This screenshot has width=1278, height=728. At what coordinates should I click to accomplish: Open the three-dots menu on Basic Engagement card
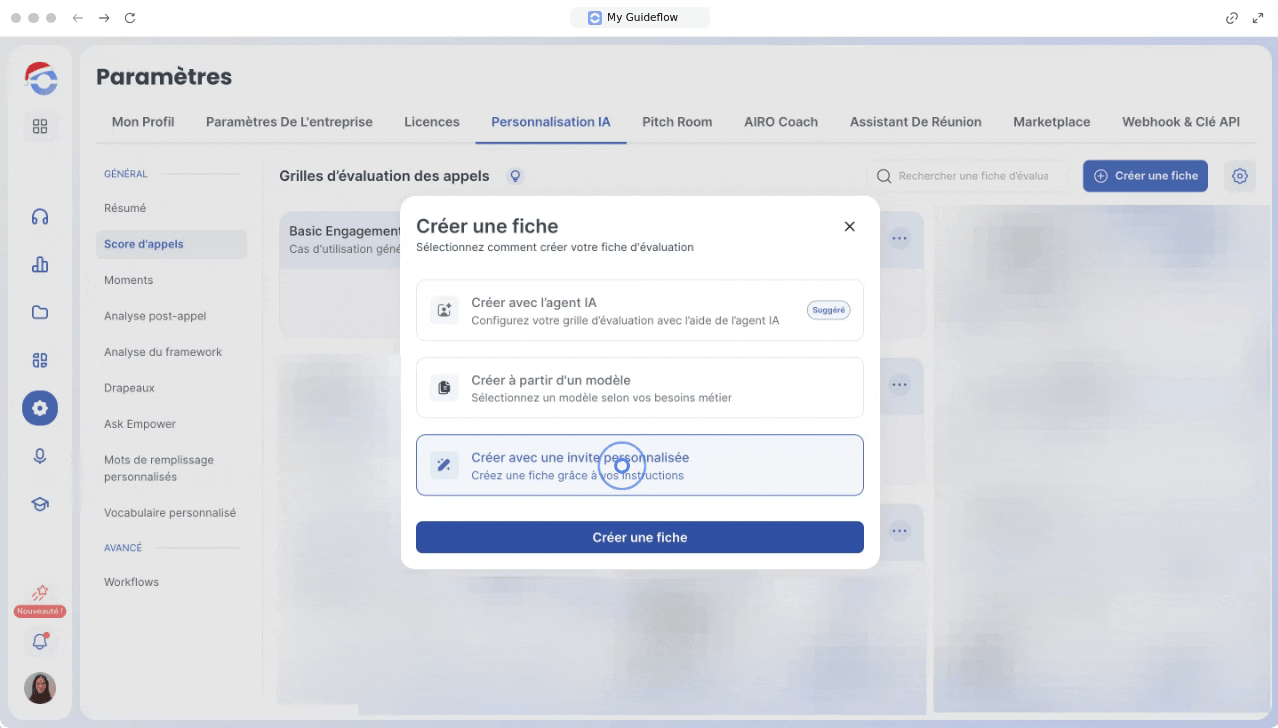(900, 239)
